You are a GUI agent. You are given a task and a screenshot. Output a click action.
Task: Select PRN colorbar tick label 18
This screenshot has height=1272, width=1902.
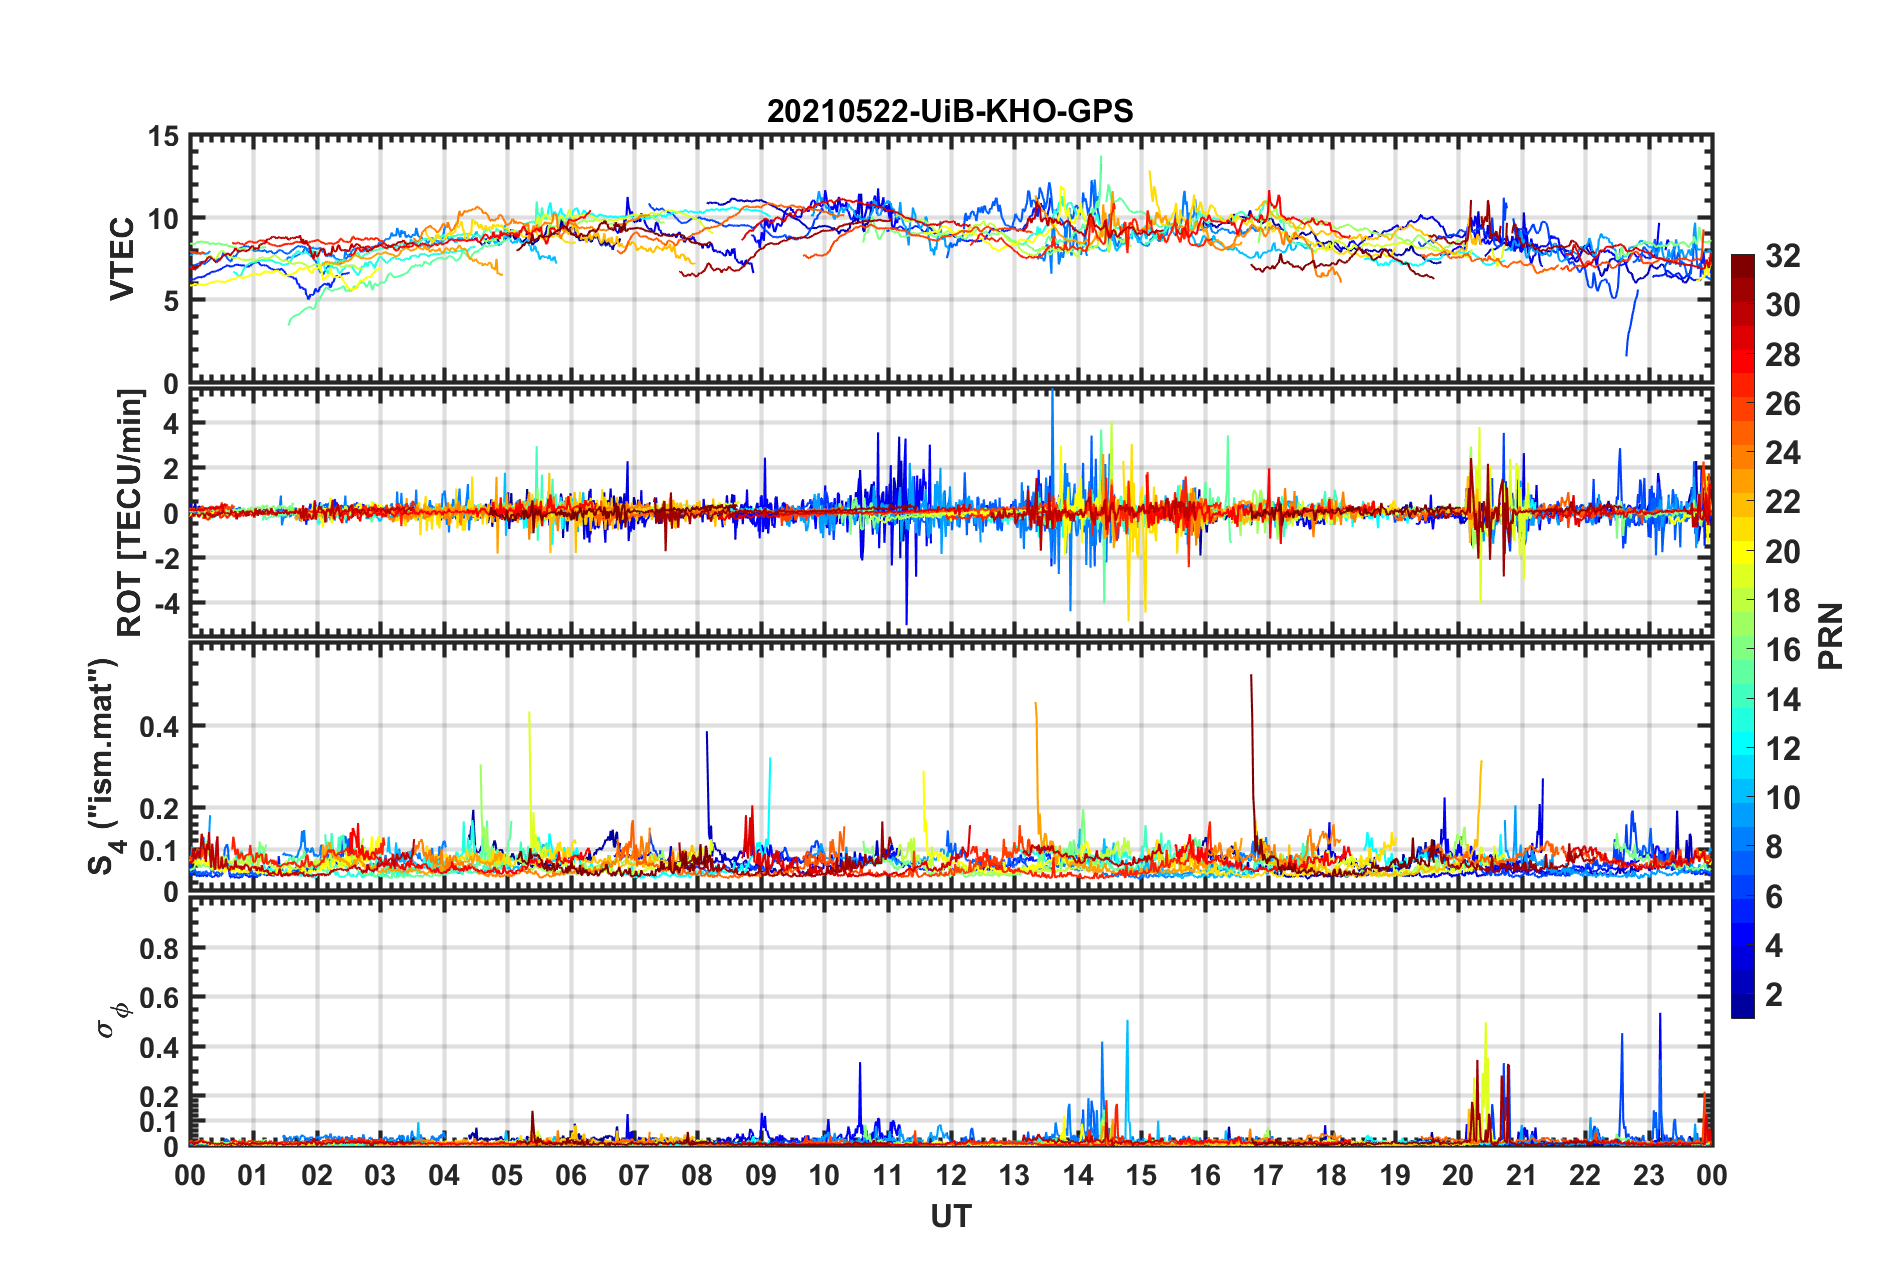click(x=1782, y=601)
